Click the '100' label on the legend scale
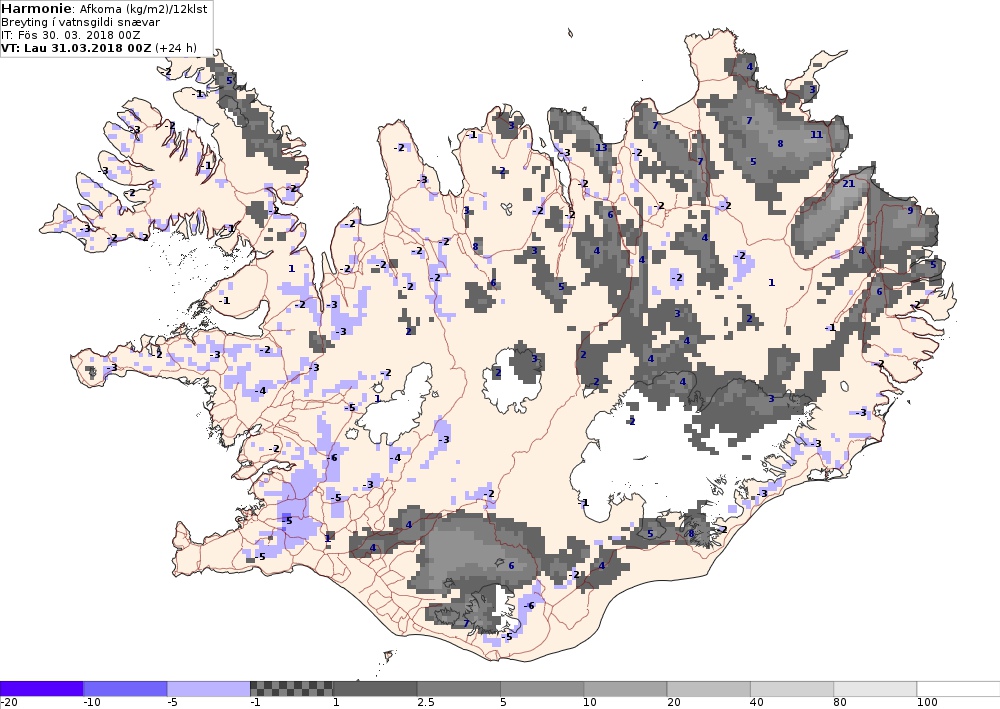Viewport: 1000px width, 709px height. click(927, 703)
